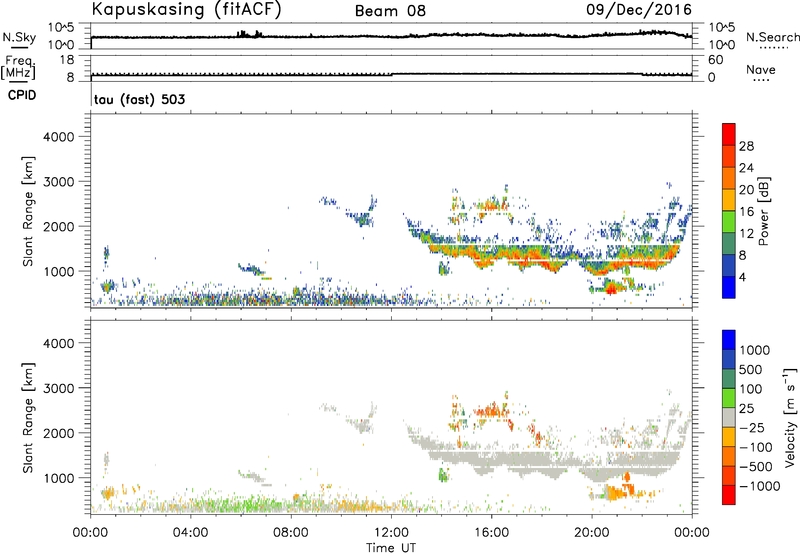Click the '16:00' time axis tick label
The width and height of the screenshot is (800, 554).
coord(491,533)
